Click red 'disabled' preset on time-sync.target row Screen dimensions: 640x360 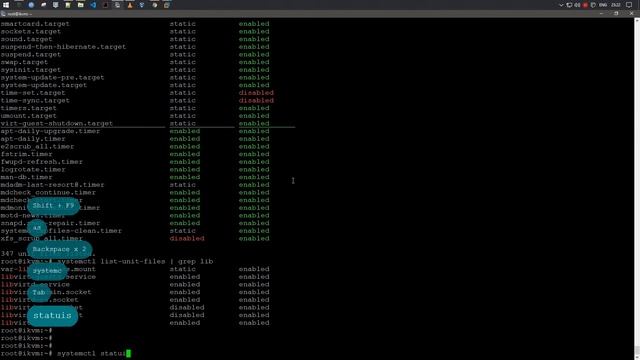click(256, 100)
